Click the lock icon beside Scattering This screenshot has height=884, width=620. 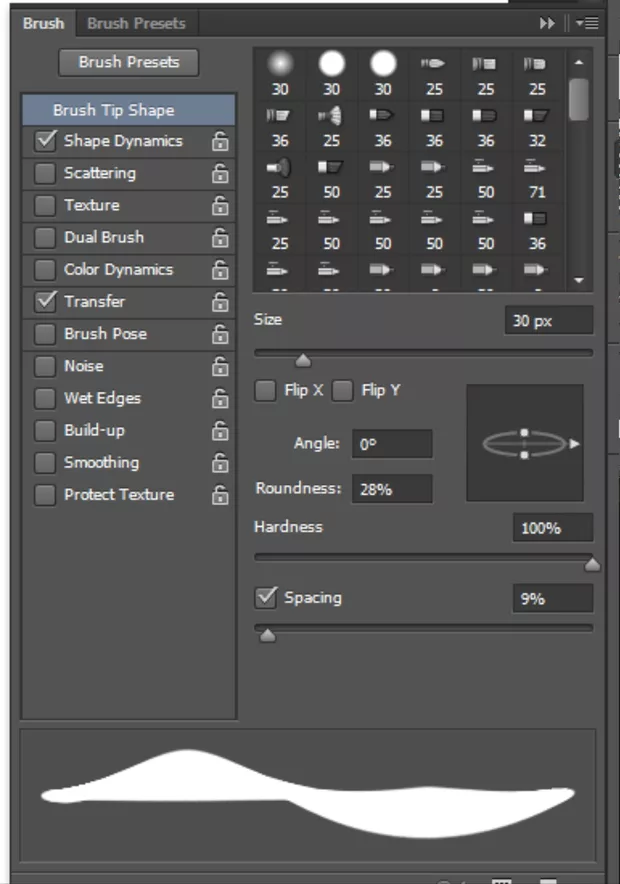click(220, 174)
